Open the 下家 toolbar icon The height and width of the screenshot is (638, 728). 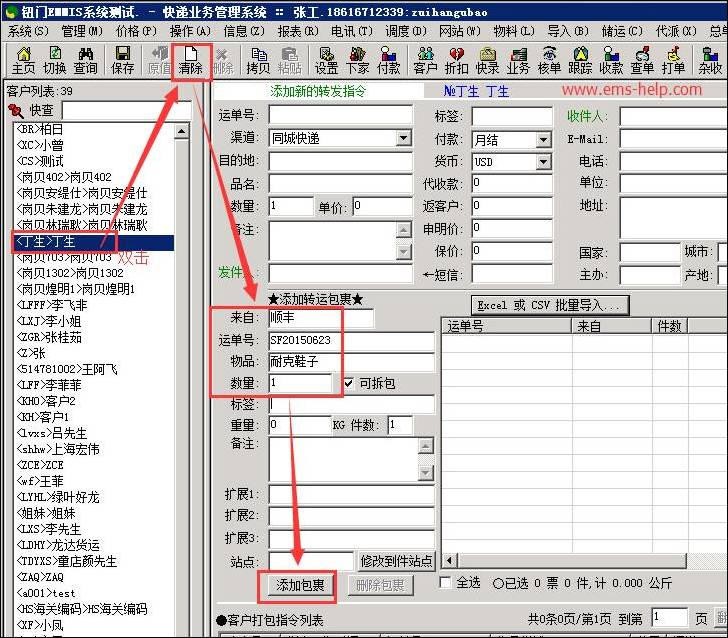pyautogui.click(x=358, y=61)
